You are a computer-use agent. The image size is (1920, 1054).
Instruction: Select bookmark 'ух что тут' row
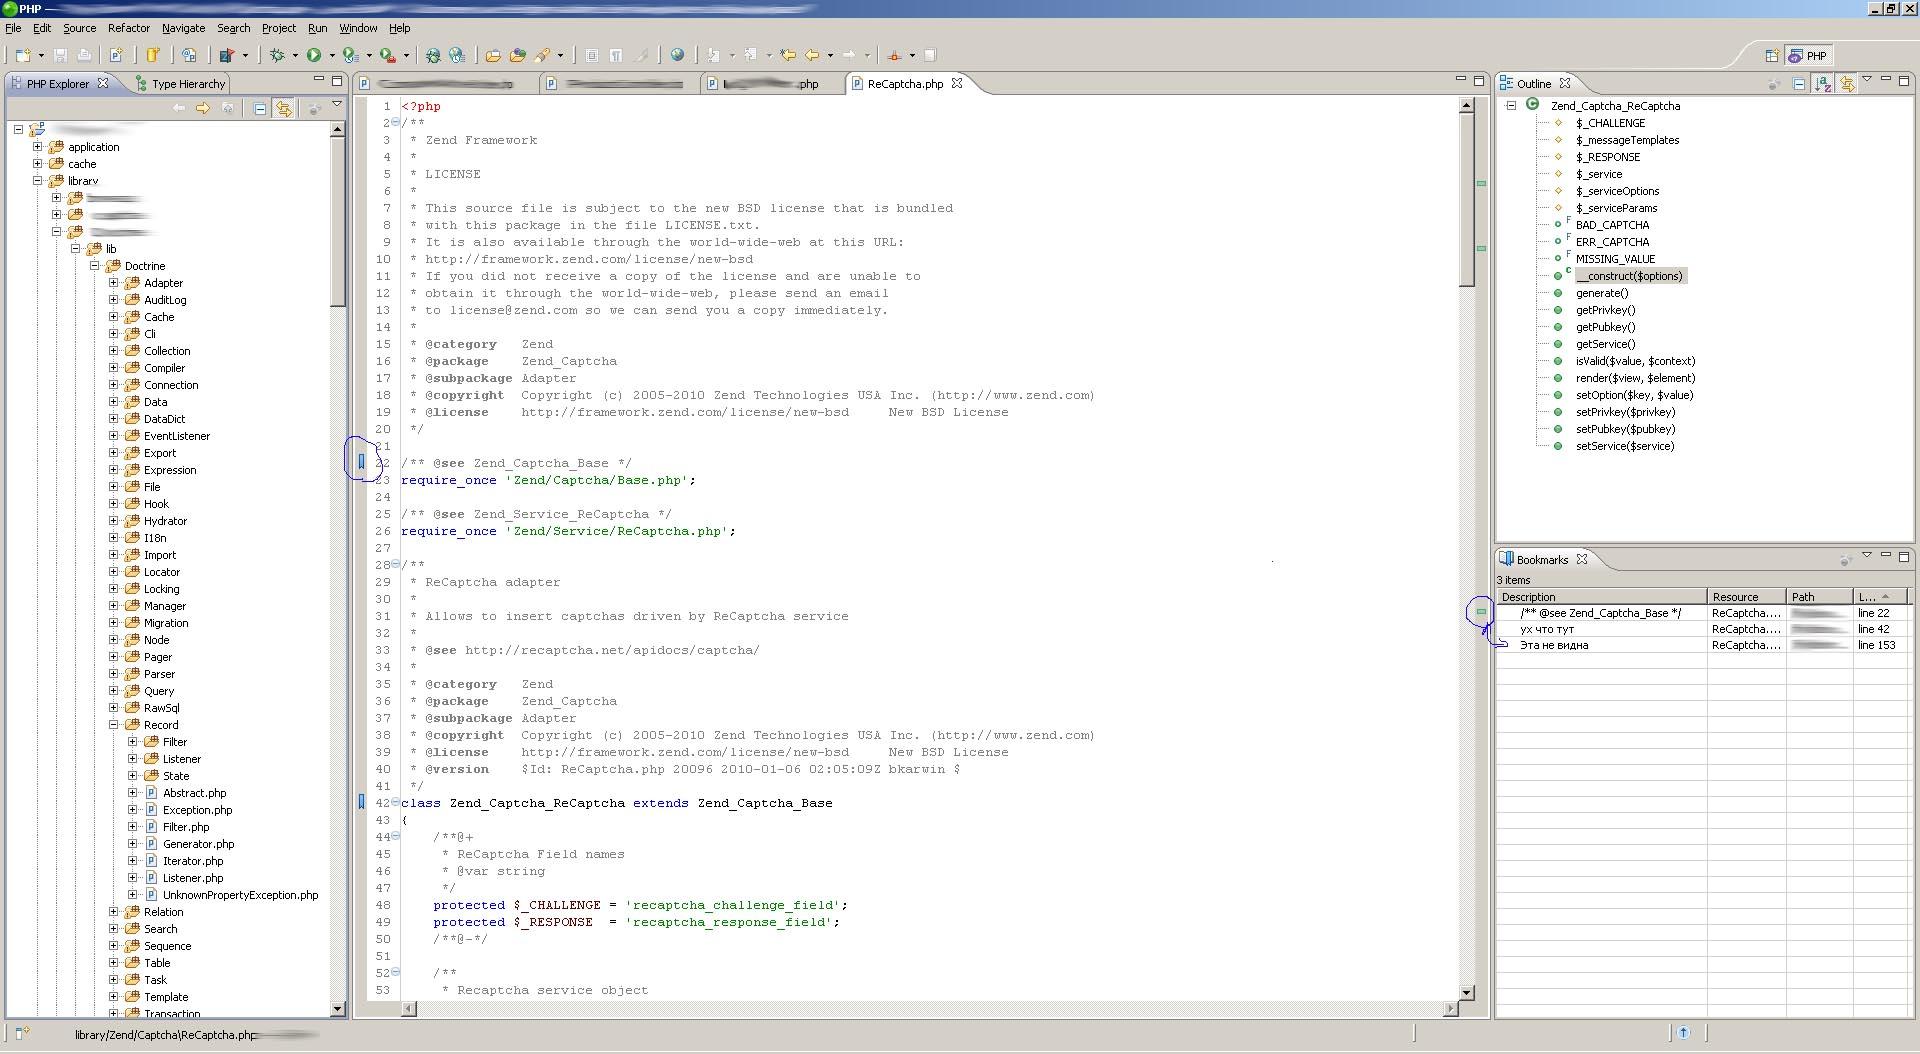pyautogui.click(x=1704, y=629)
